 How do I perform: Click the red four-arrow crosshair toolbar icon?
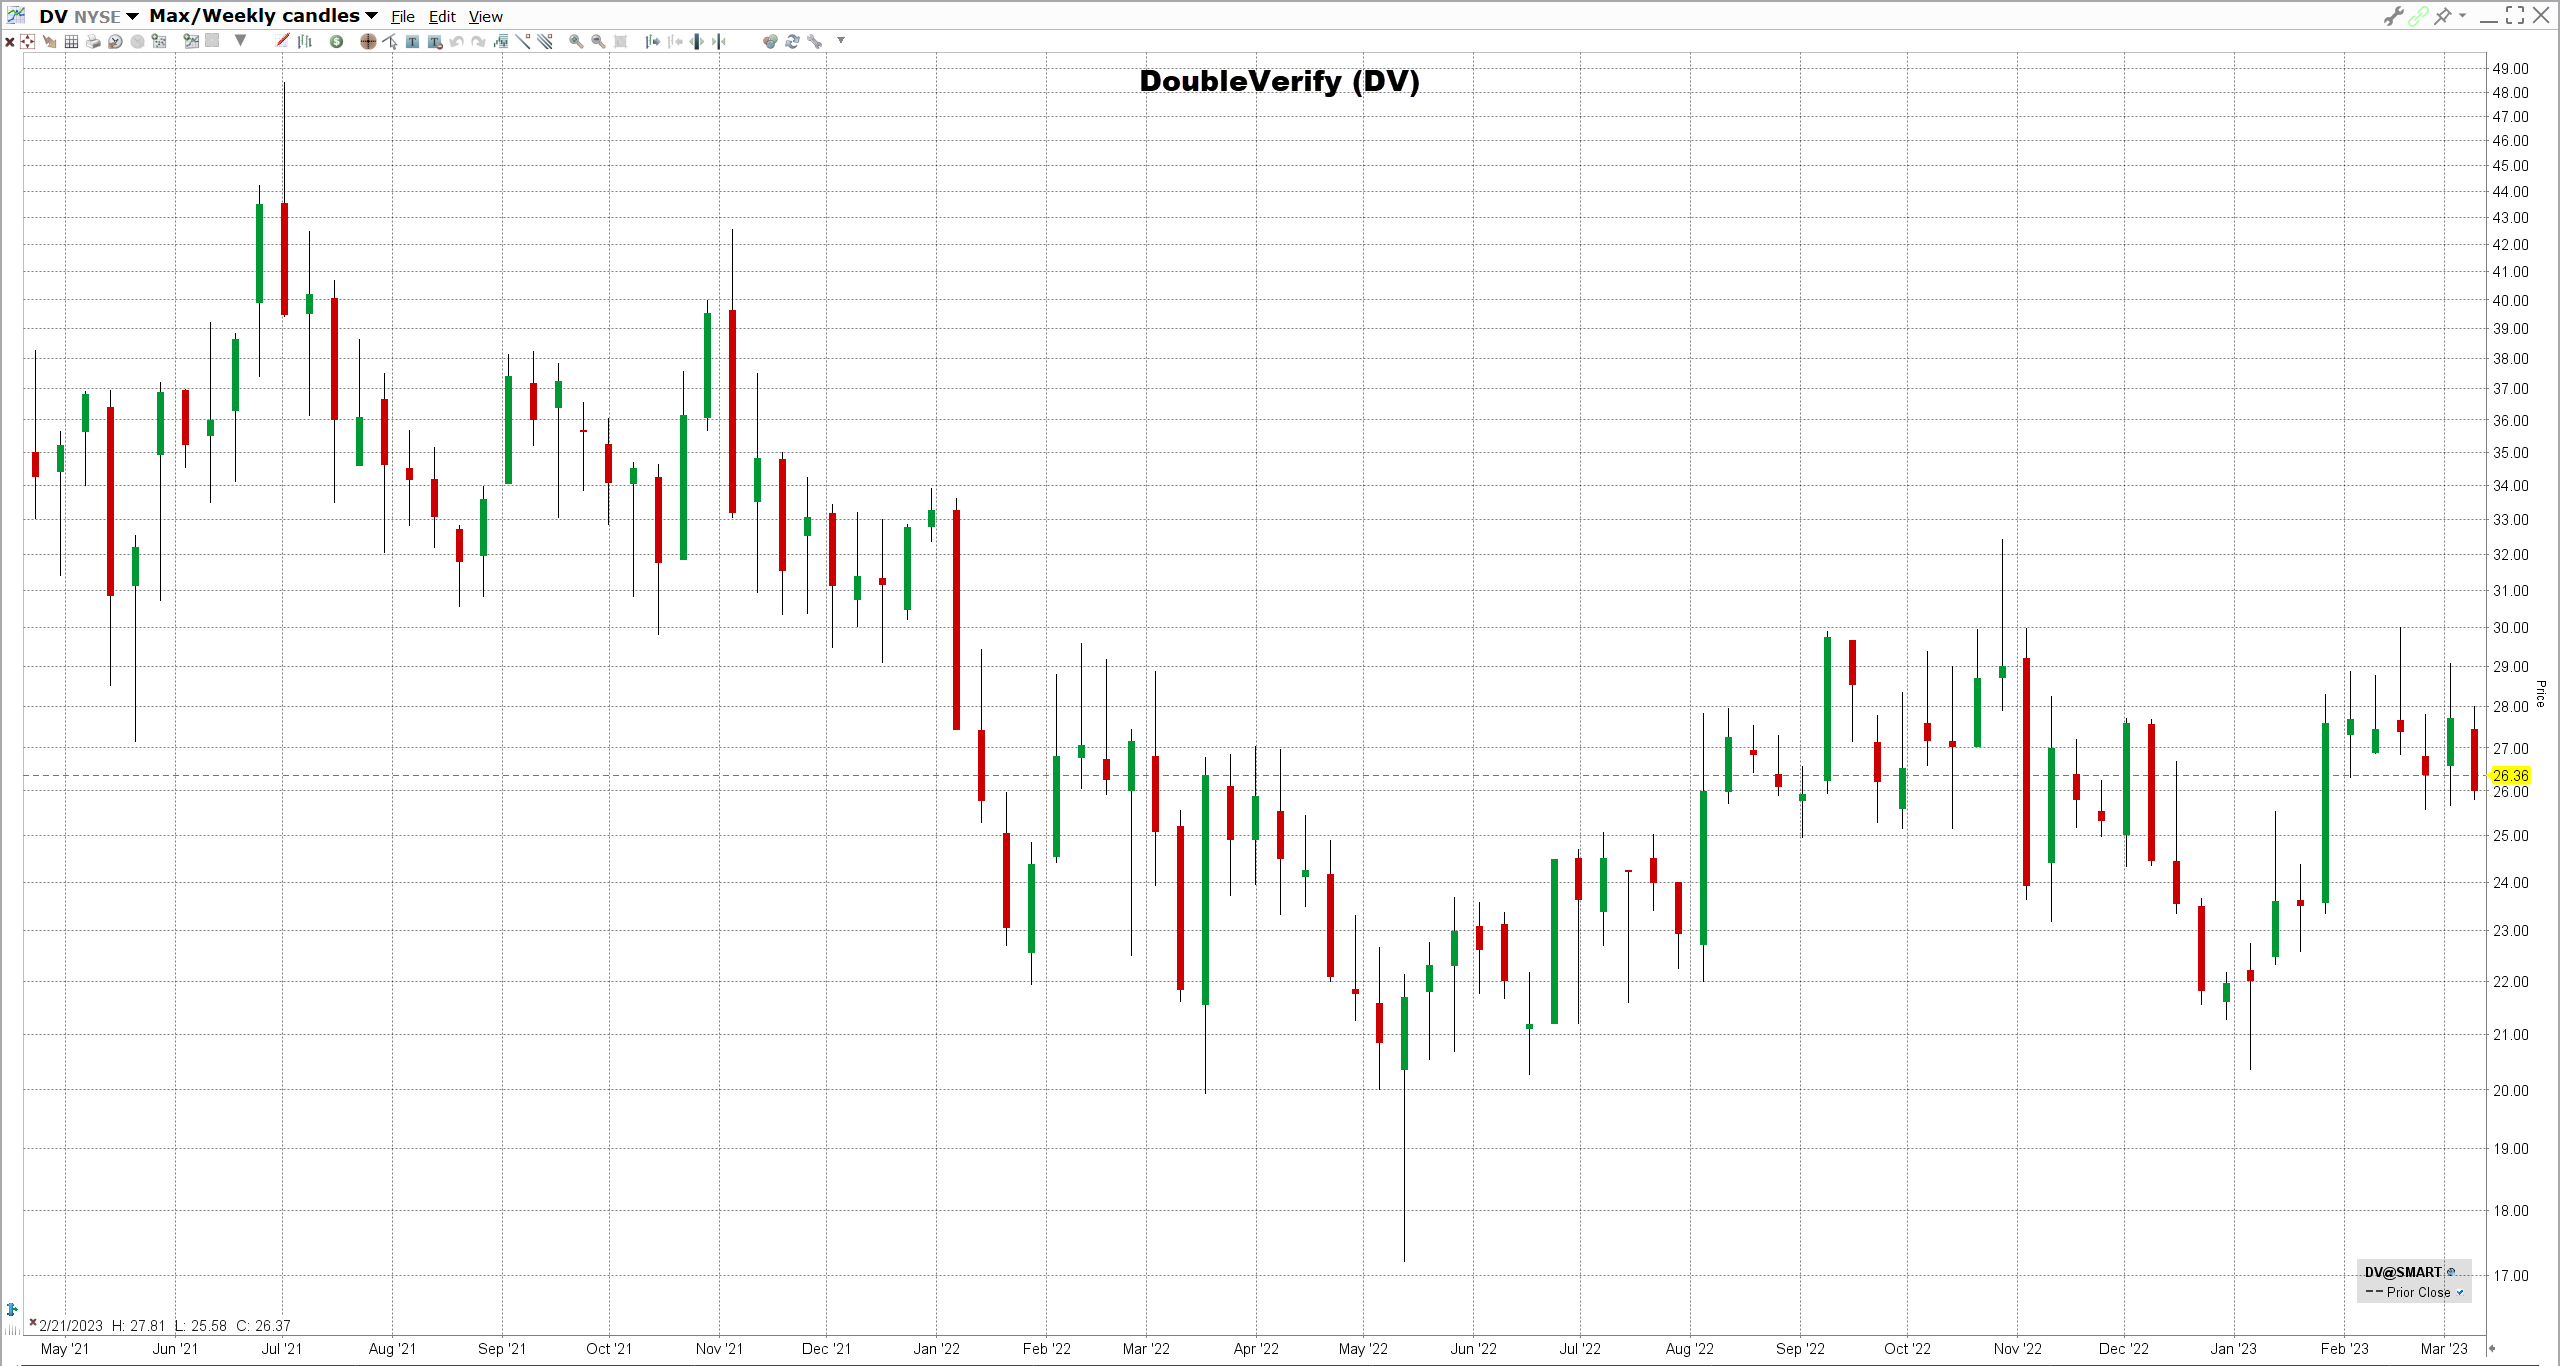28,41
